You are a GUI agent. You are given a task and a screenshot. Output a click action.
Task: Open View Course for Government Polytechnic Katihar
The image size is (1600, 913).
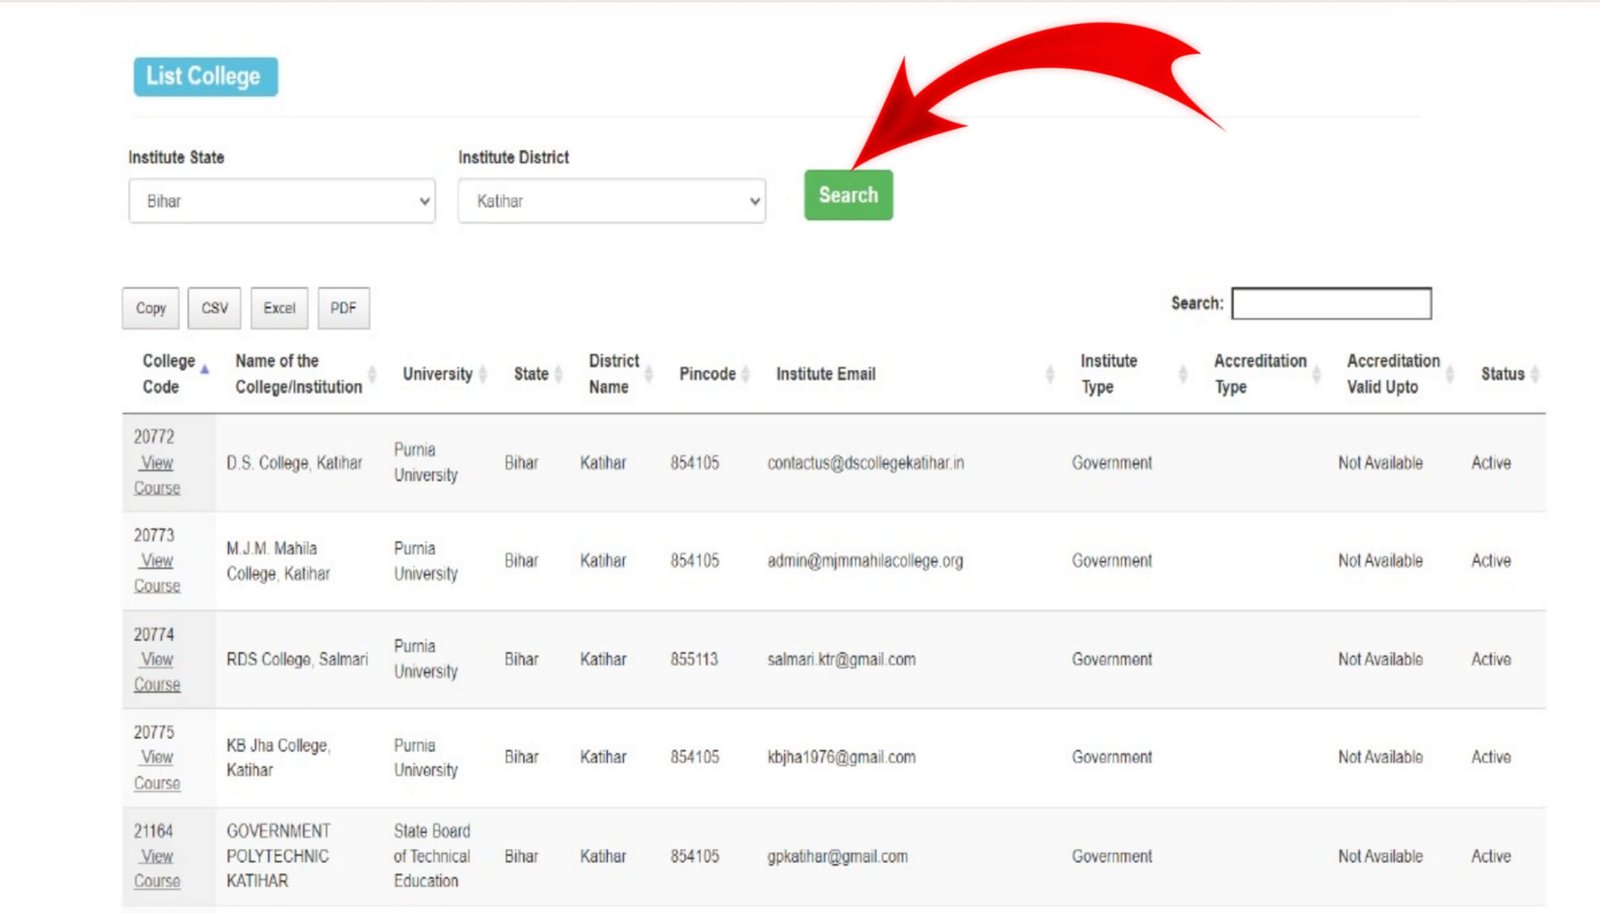point(157,869)
